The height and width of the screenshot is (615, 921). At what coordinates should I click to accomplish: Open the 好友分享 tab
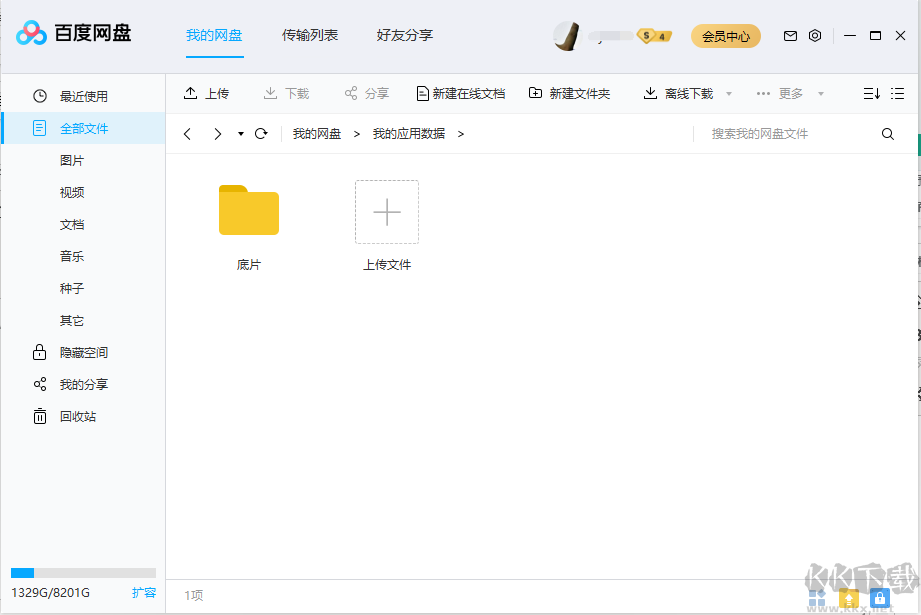(404, 35)
